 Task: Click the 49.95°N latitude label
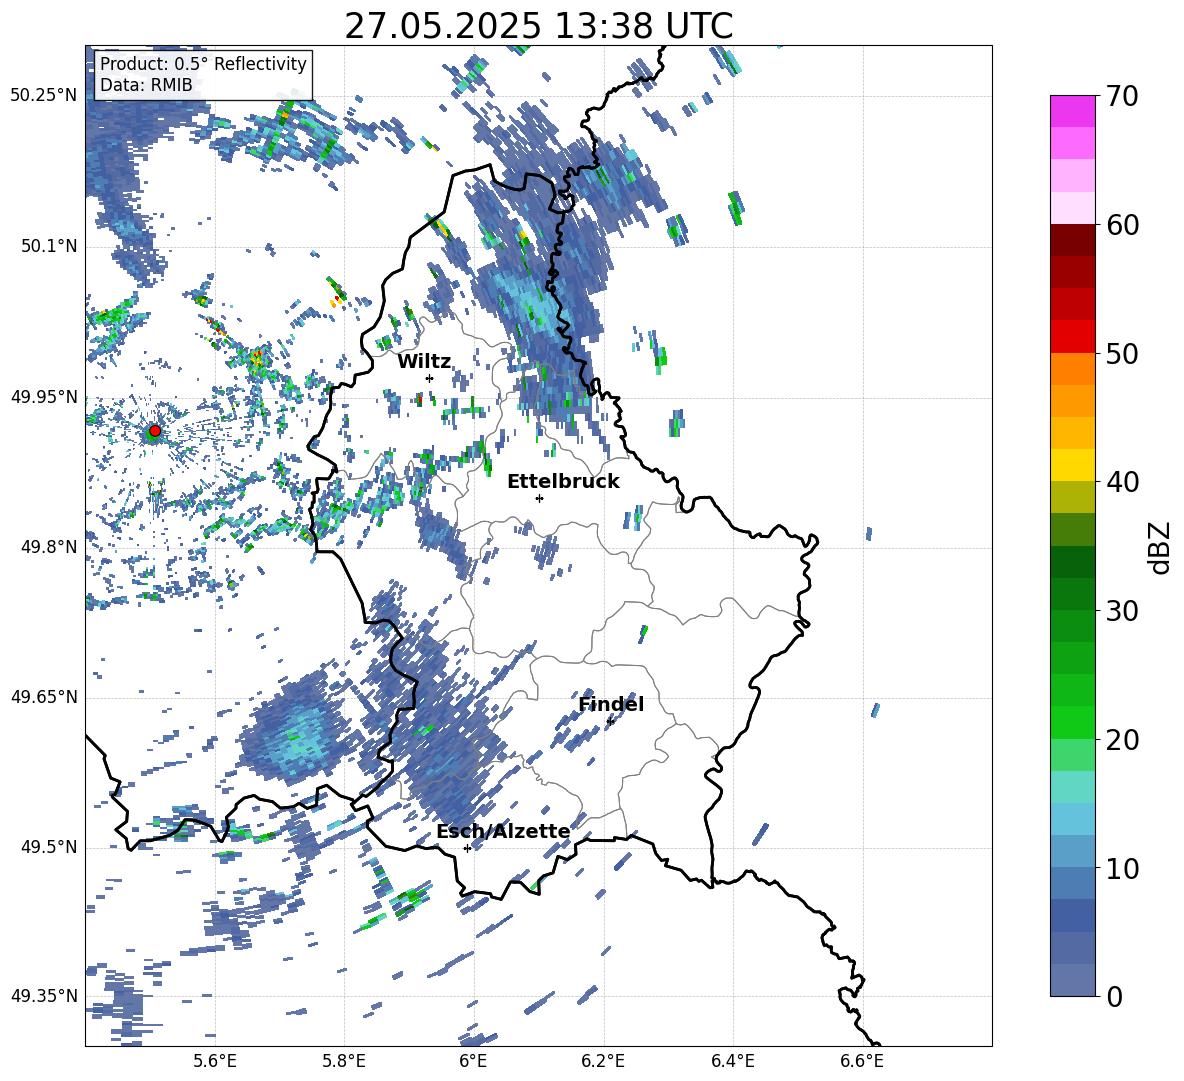point(44,397)
